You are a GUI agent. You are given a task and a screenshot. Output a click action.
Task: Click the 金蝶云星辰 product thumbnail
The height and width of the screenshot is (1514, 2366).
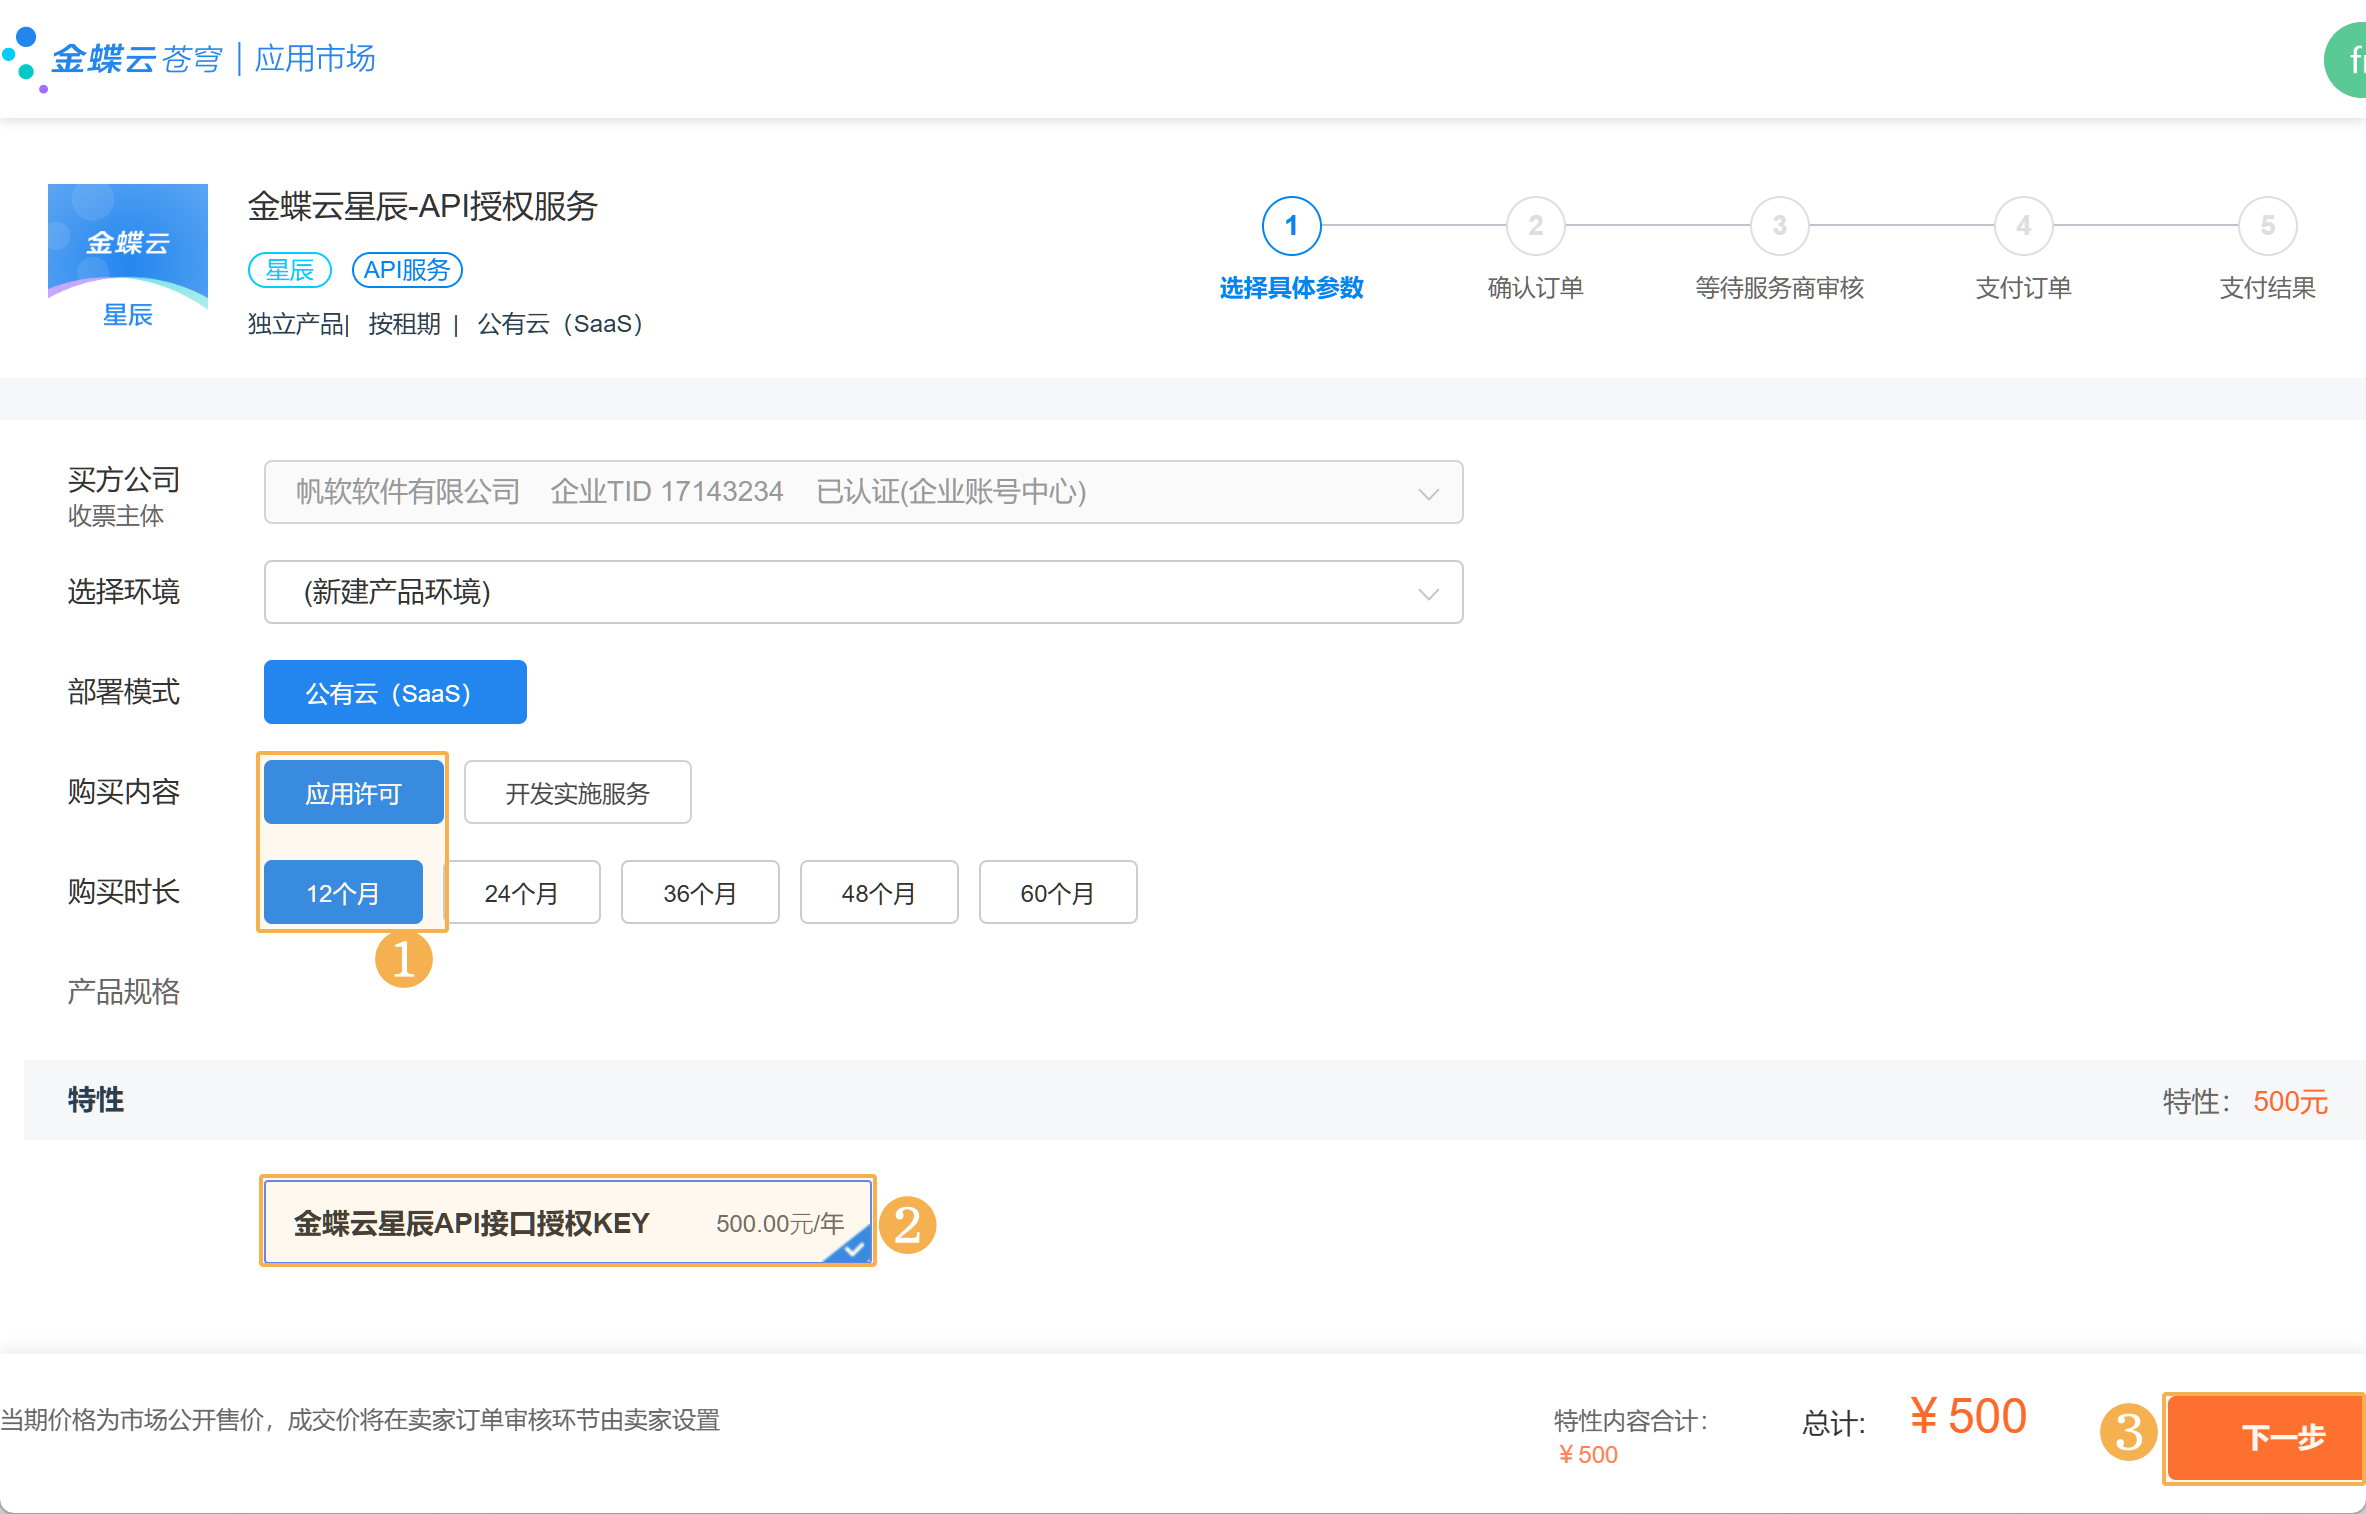coord(128,258)
